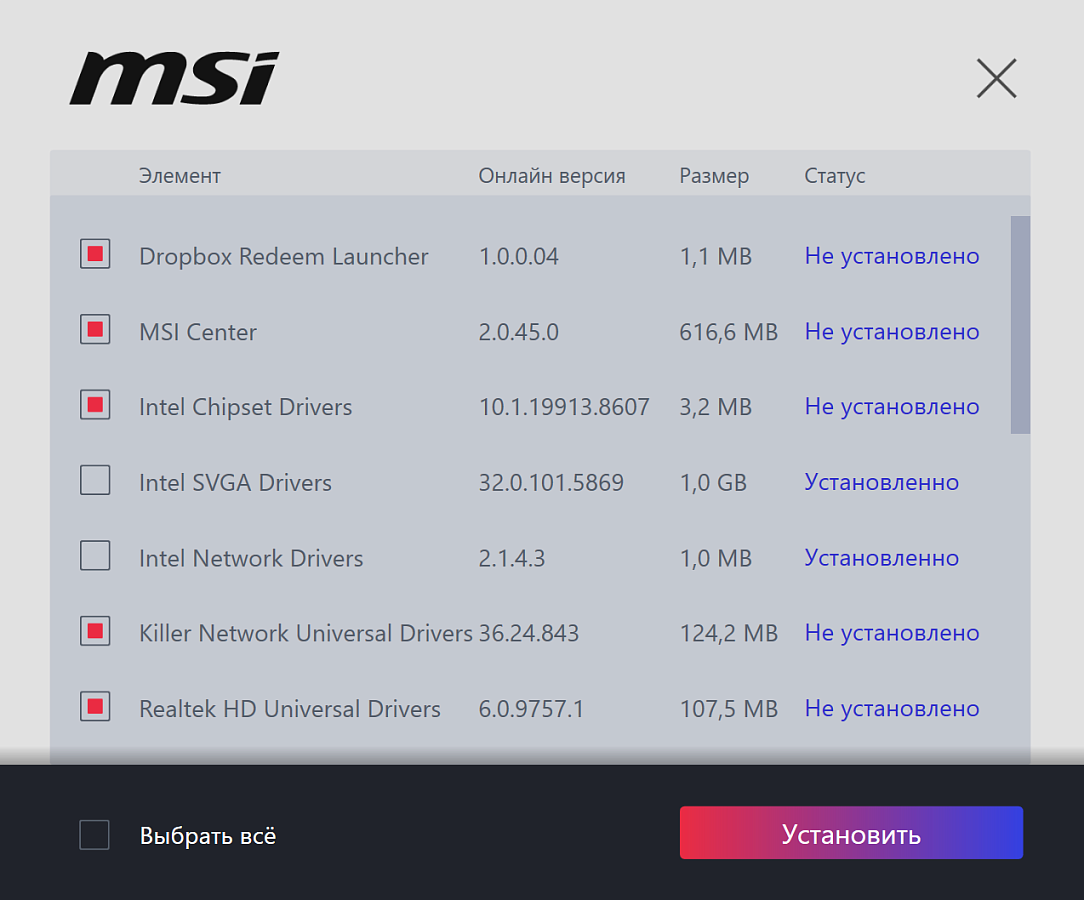
Task: Select the Intel Chipset Drivers name
Action: pos(245,407)
